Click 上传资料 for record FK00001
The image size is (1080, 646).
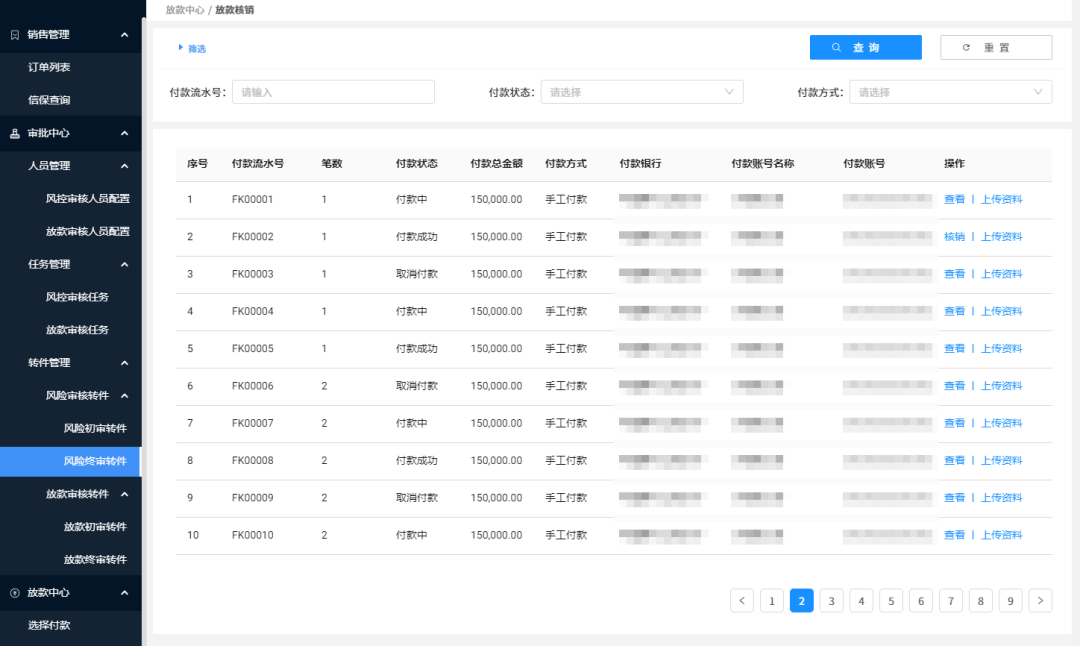click(1000, 199)
